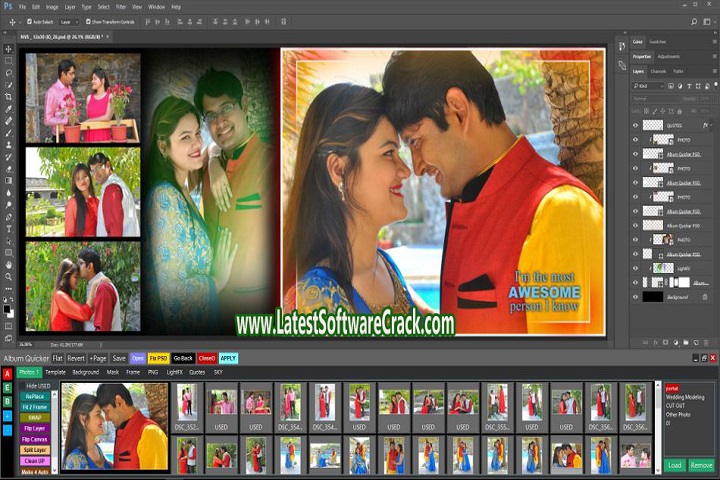
Task: Select the Crop tool
Action: point(8,97)
